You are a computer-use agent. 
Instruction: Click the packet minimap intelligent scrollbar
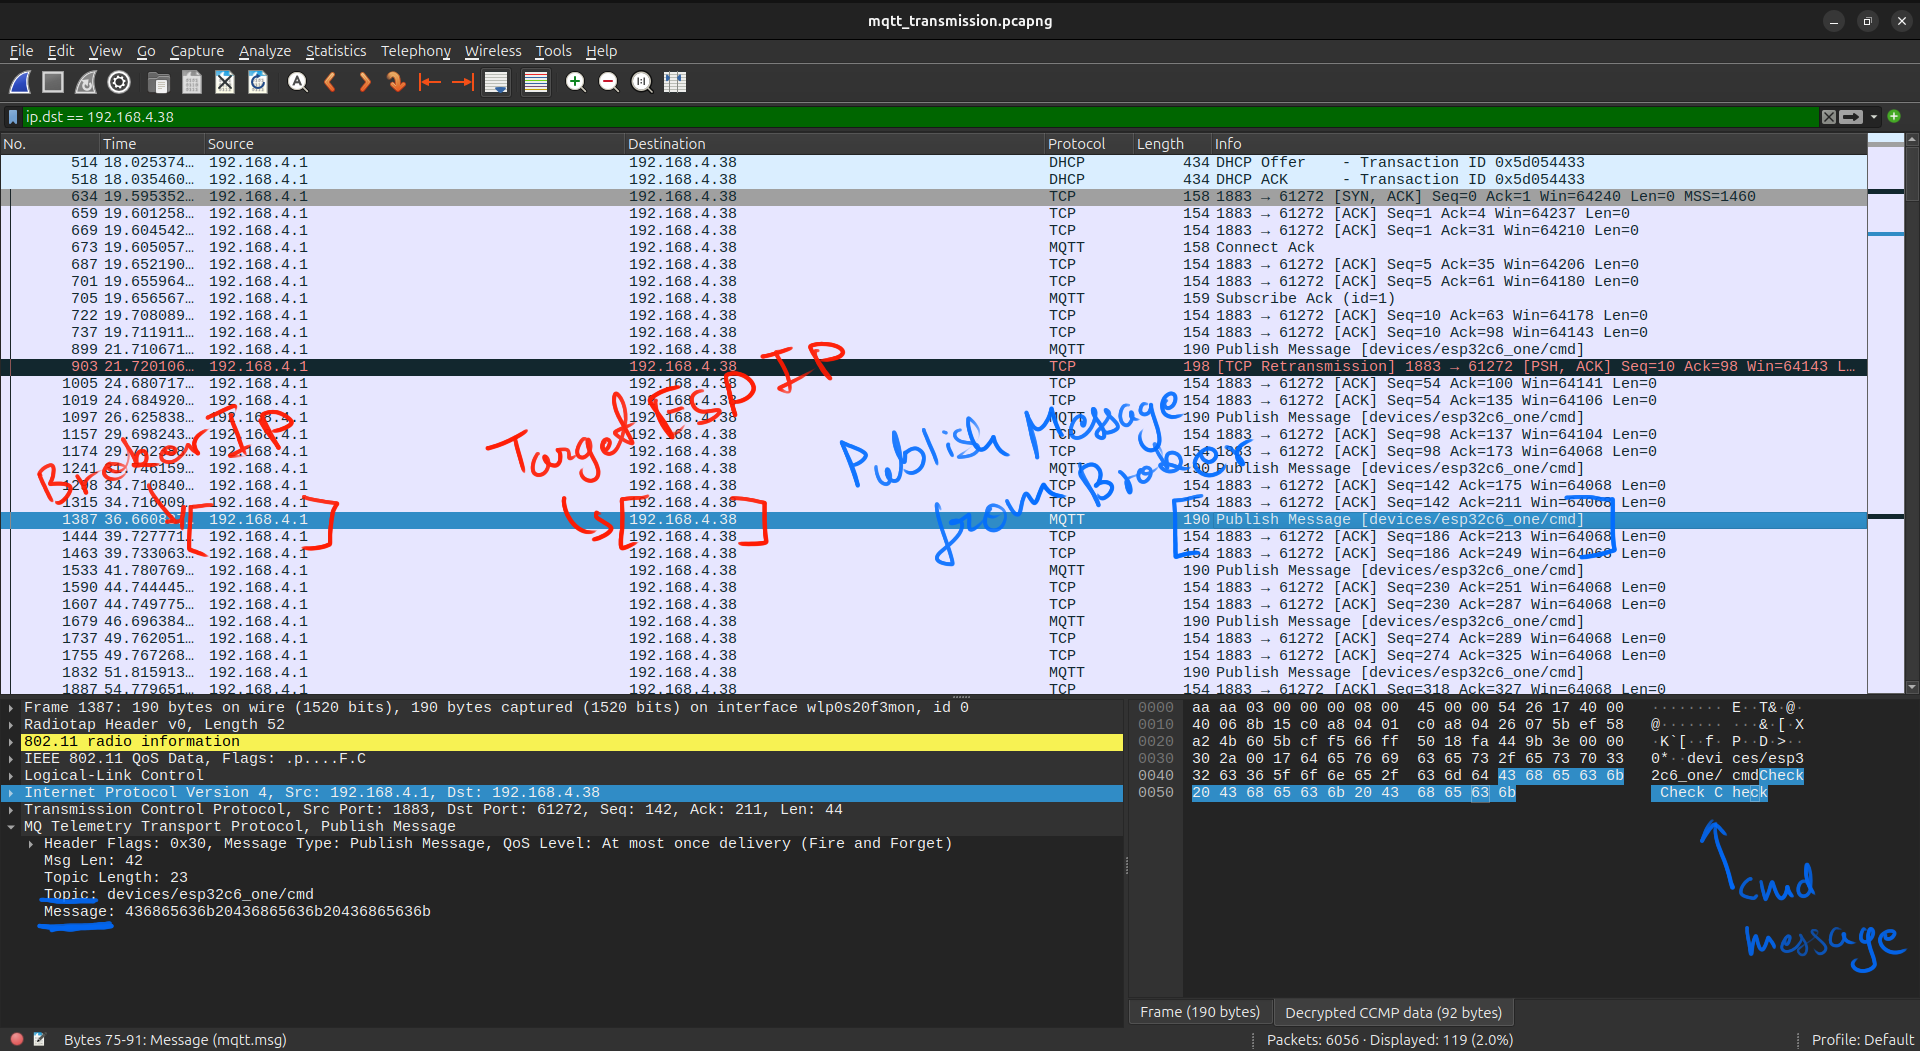point(1886,415)
